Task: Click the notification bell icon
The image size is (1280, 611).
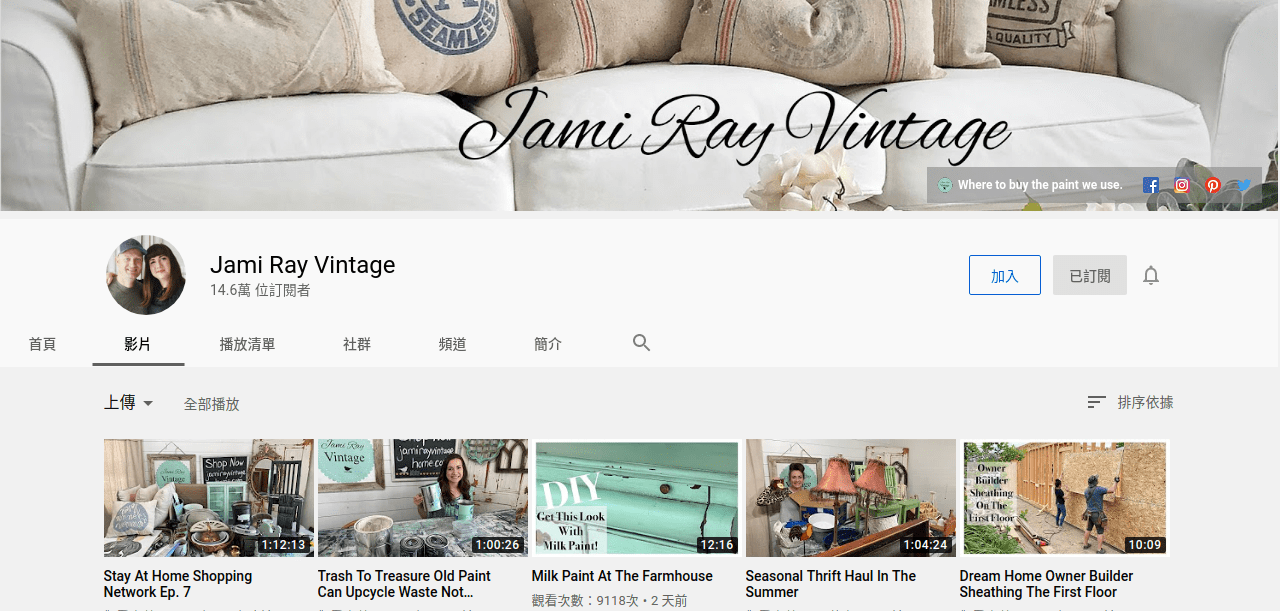Action: (1151, 275)
